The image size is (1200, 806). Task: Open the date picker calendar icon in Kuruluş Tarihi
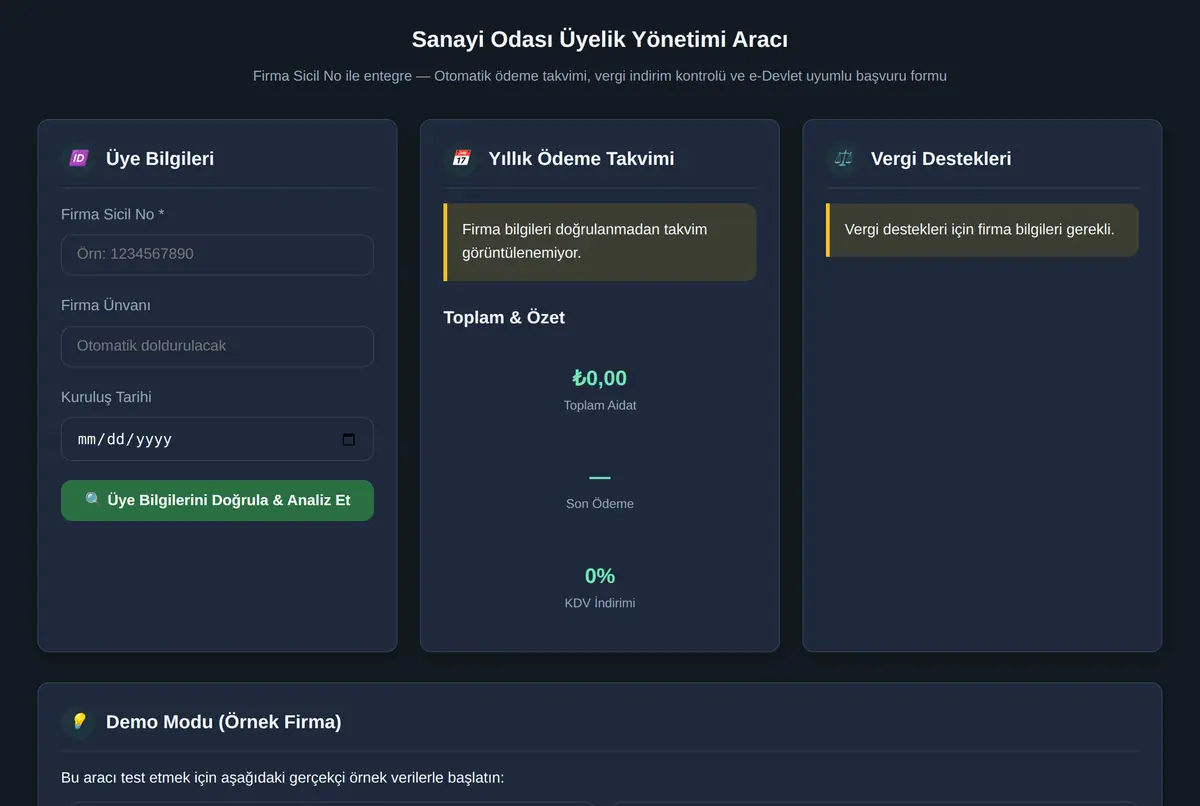[348, 439]
